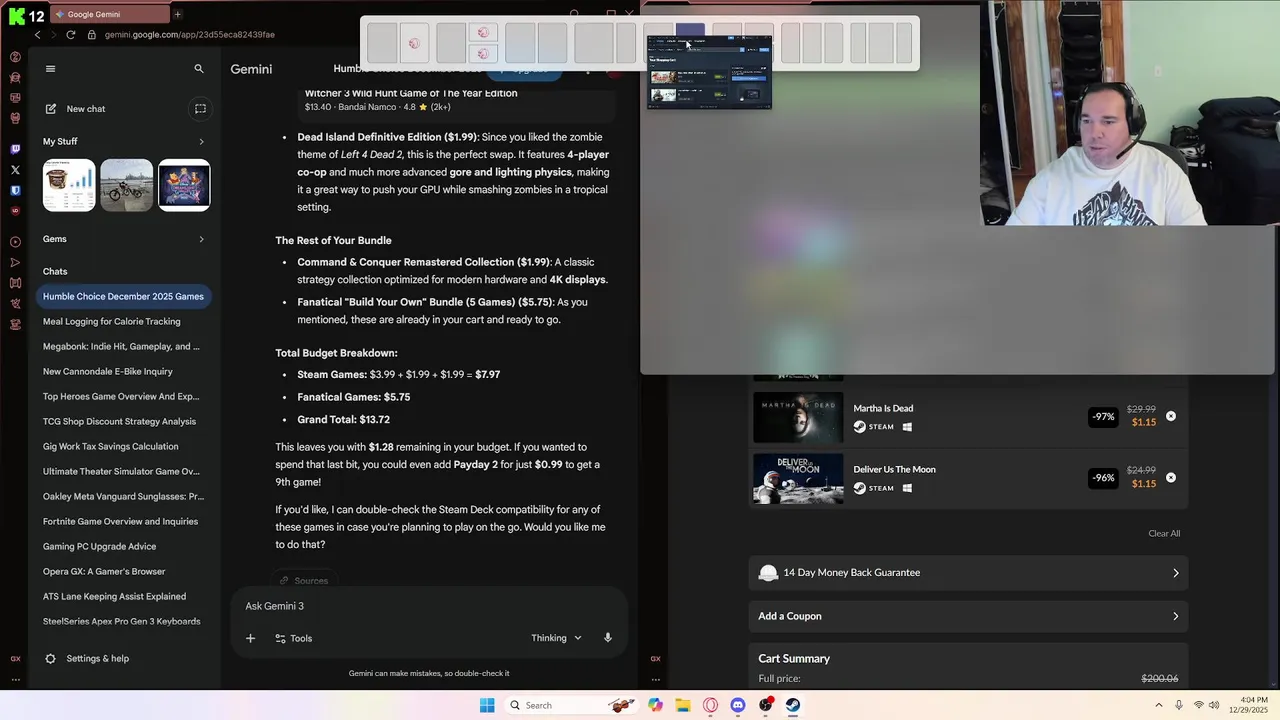
Task: Click the plus upload button in prompt box
Action: (x=251, y=638)
